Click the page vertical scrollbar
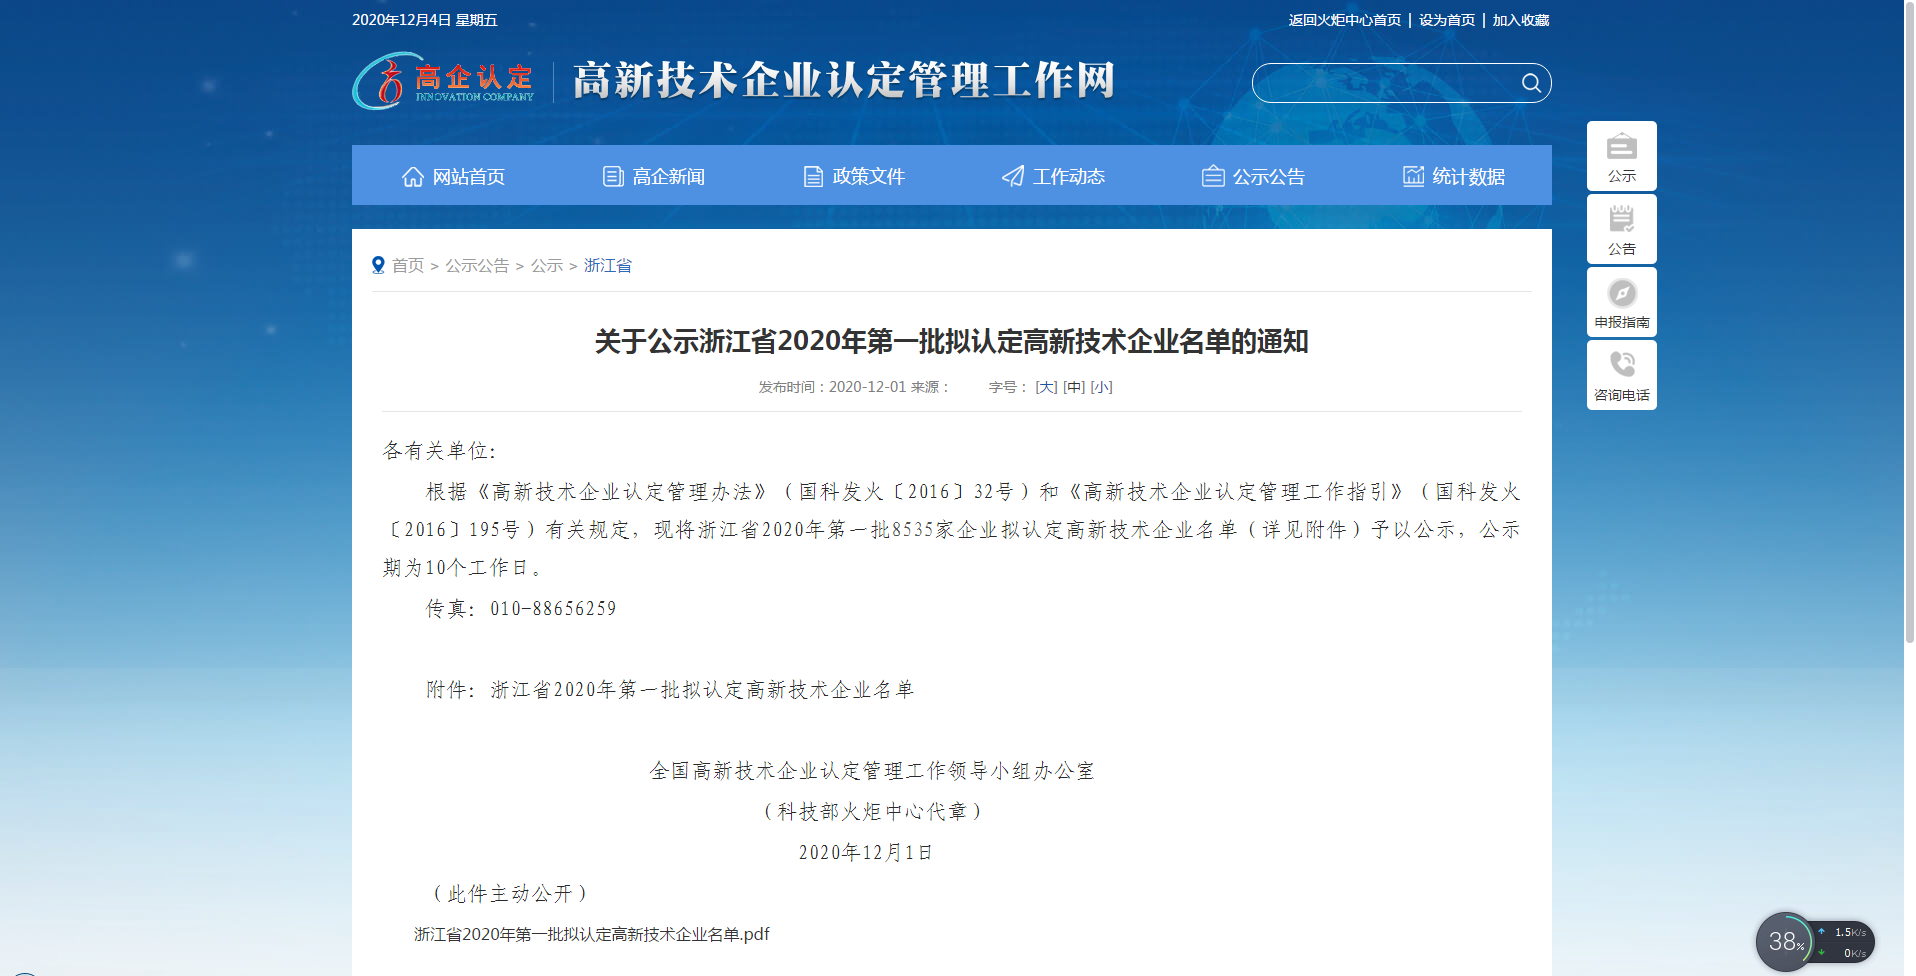This screenshot has height=976, width=1916. point(1908,320)
